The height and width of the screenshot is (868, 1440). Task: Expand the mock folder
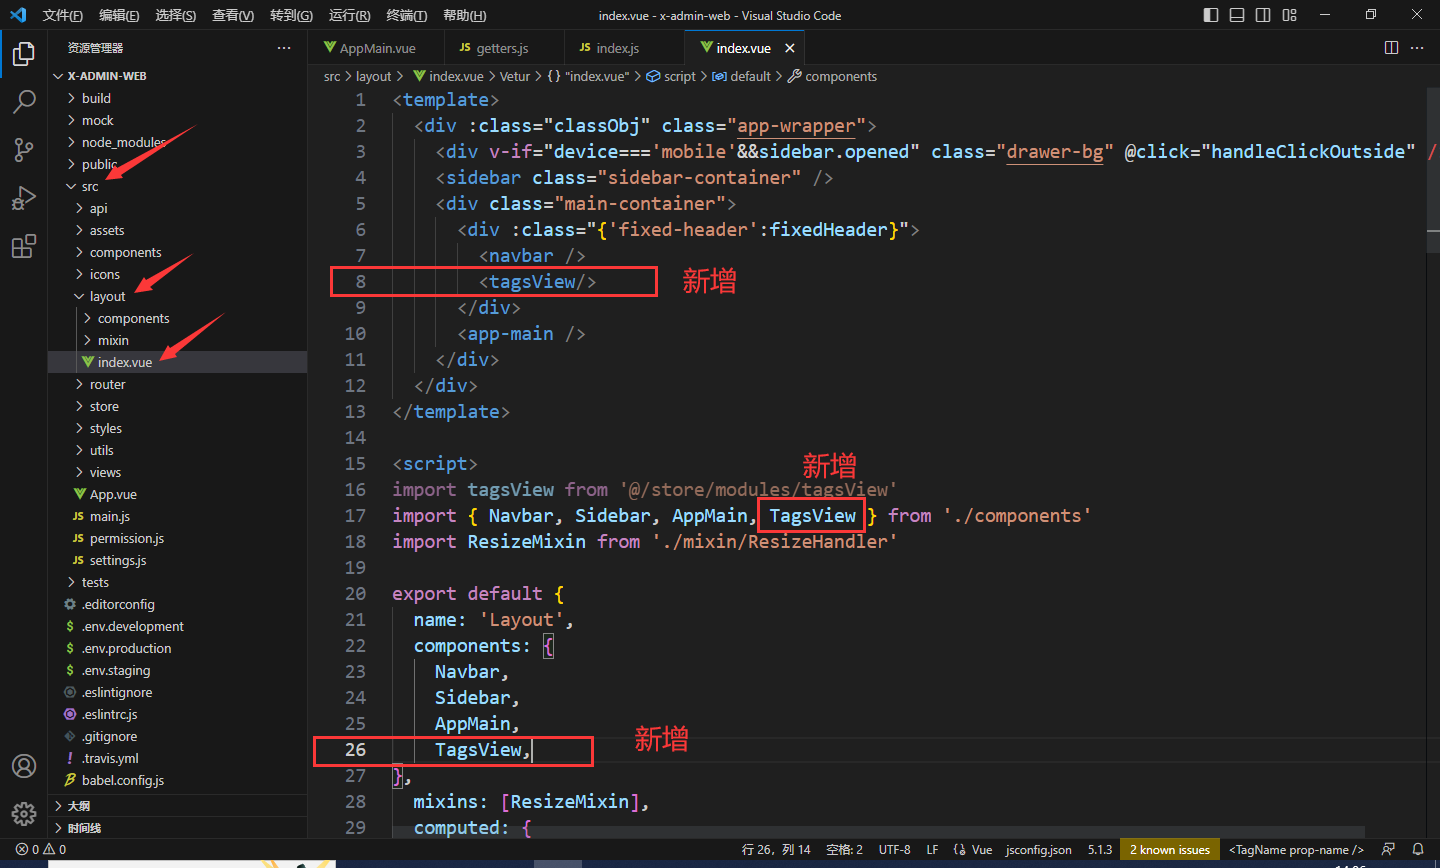[x=178, y=120]
